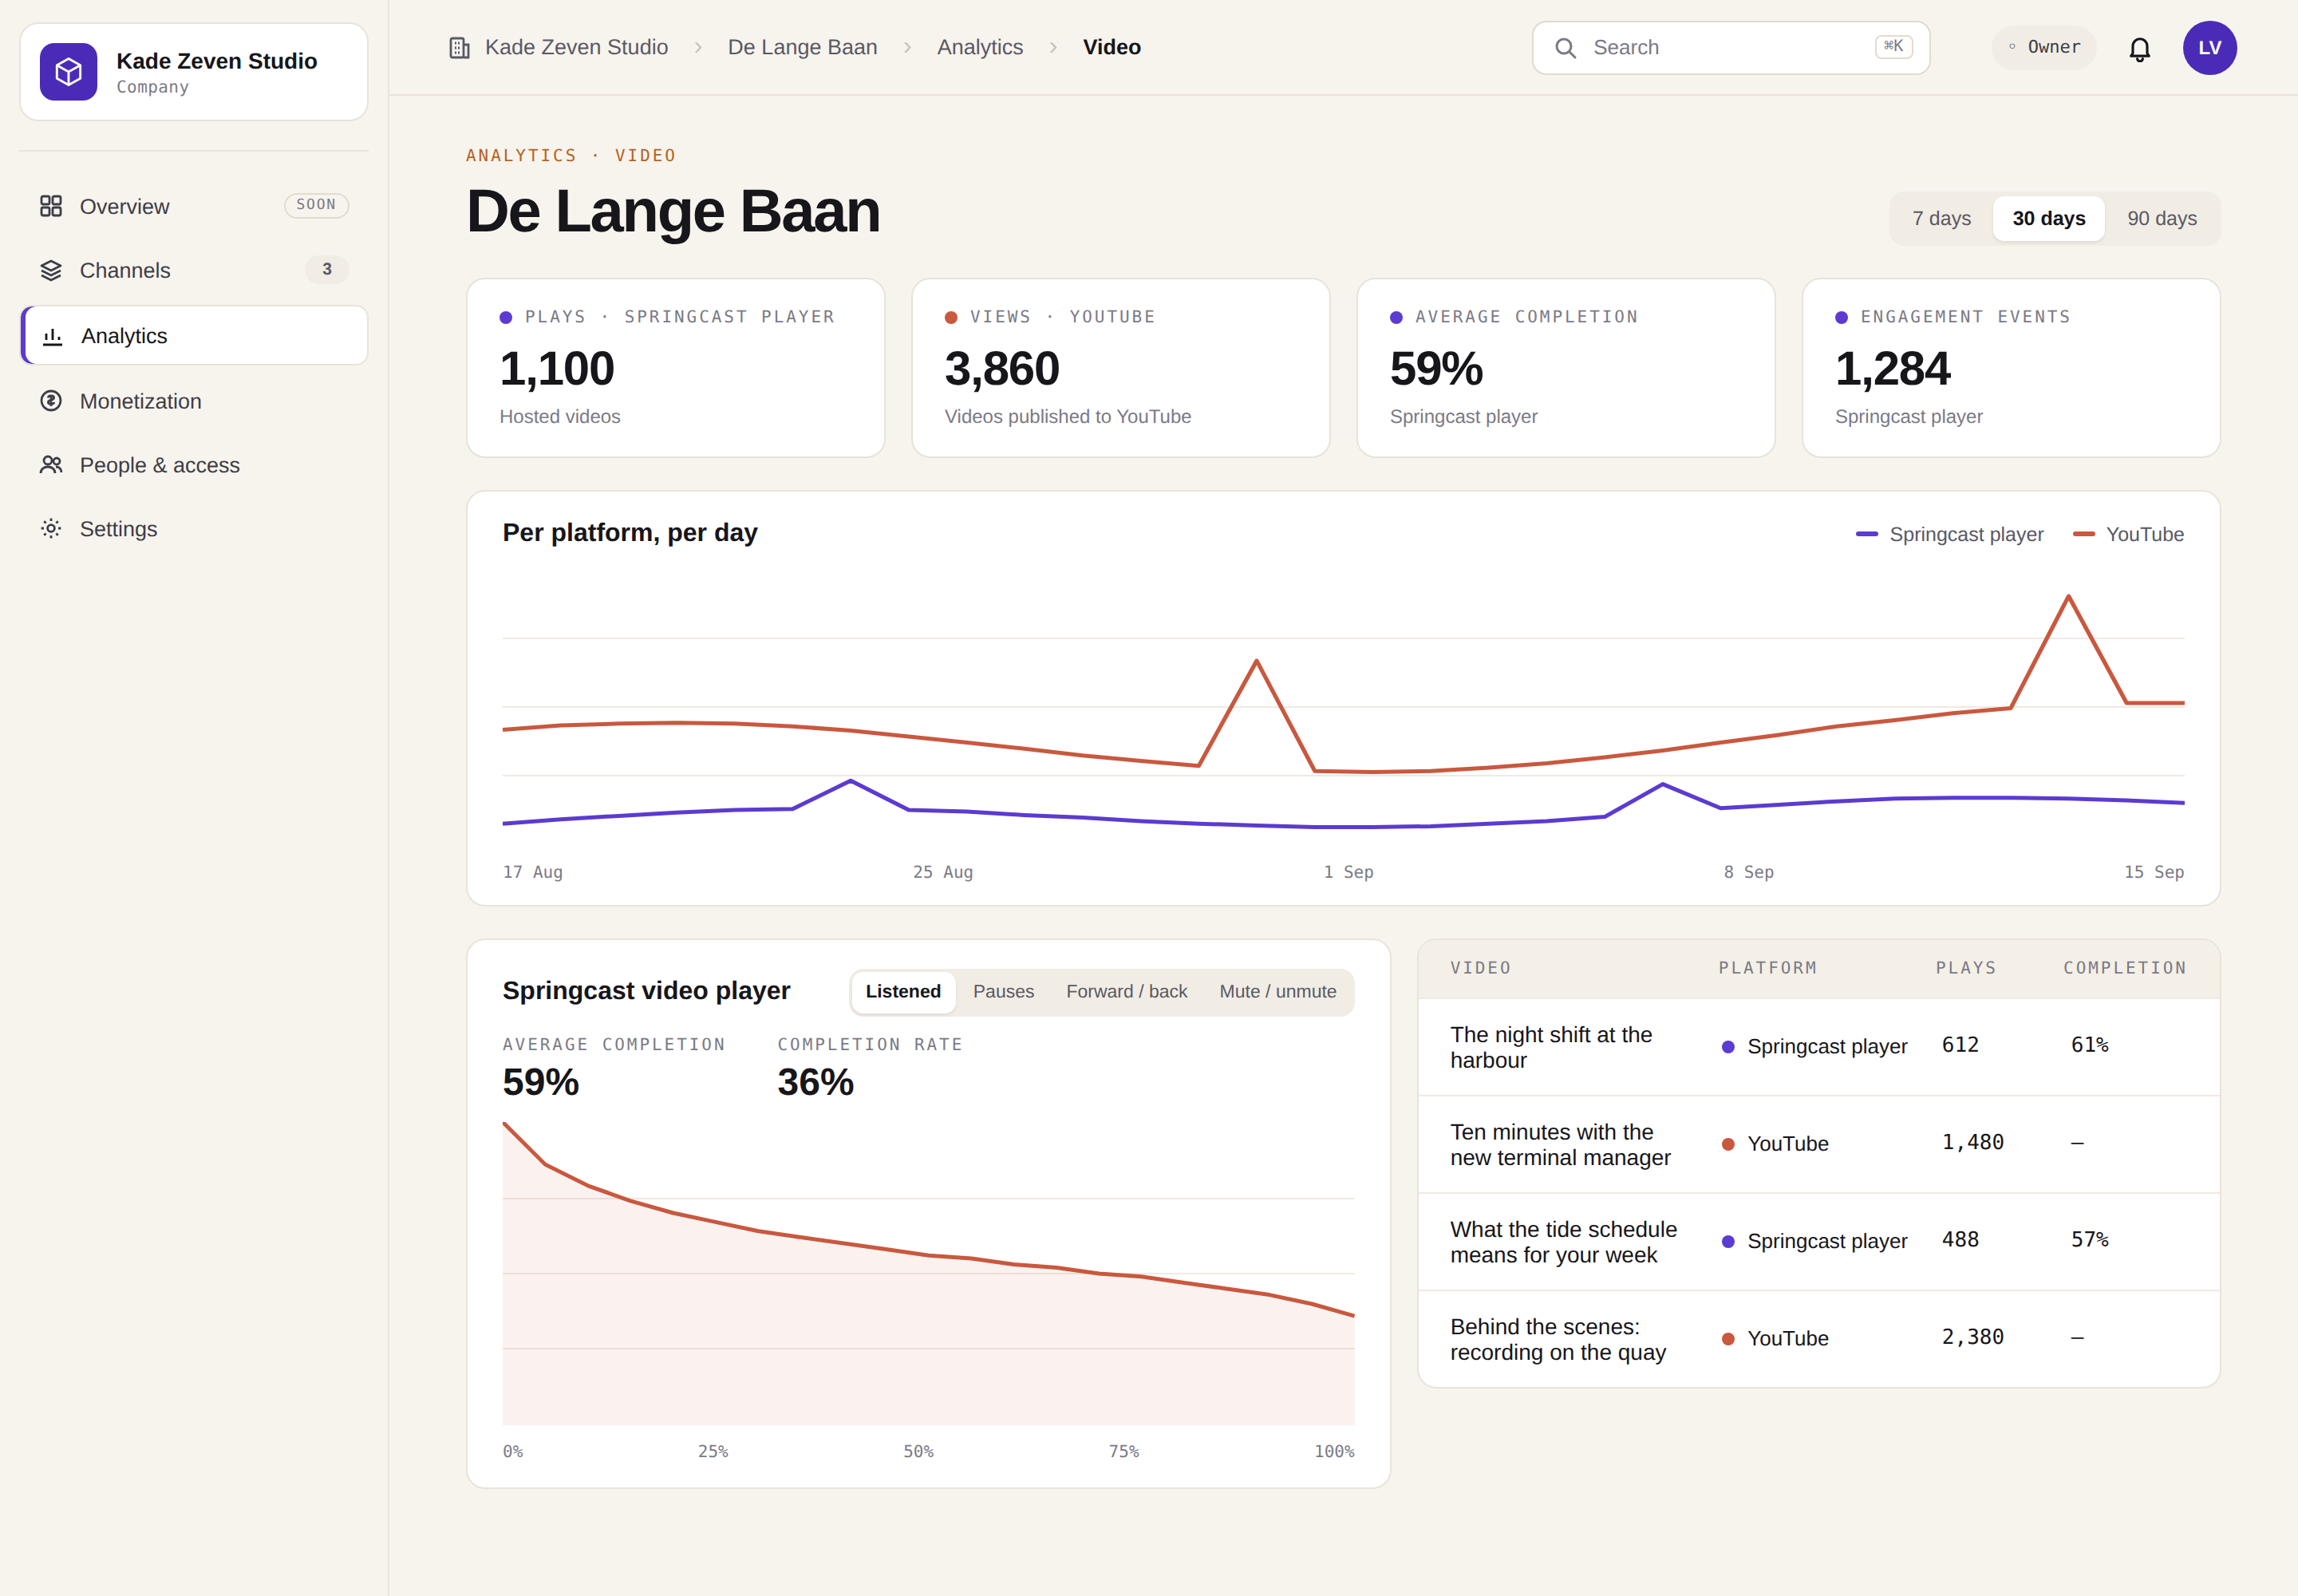Select the 7 days range
Viewport: 2298px width, 1596px height.
(x=1941, y=218)
